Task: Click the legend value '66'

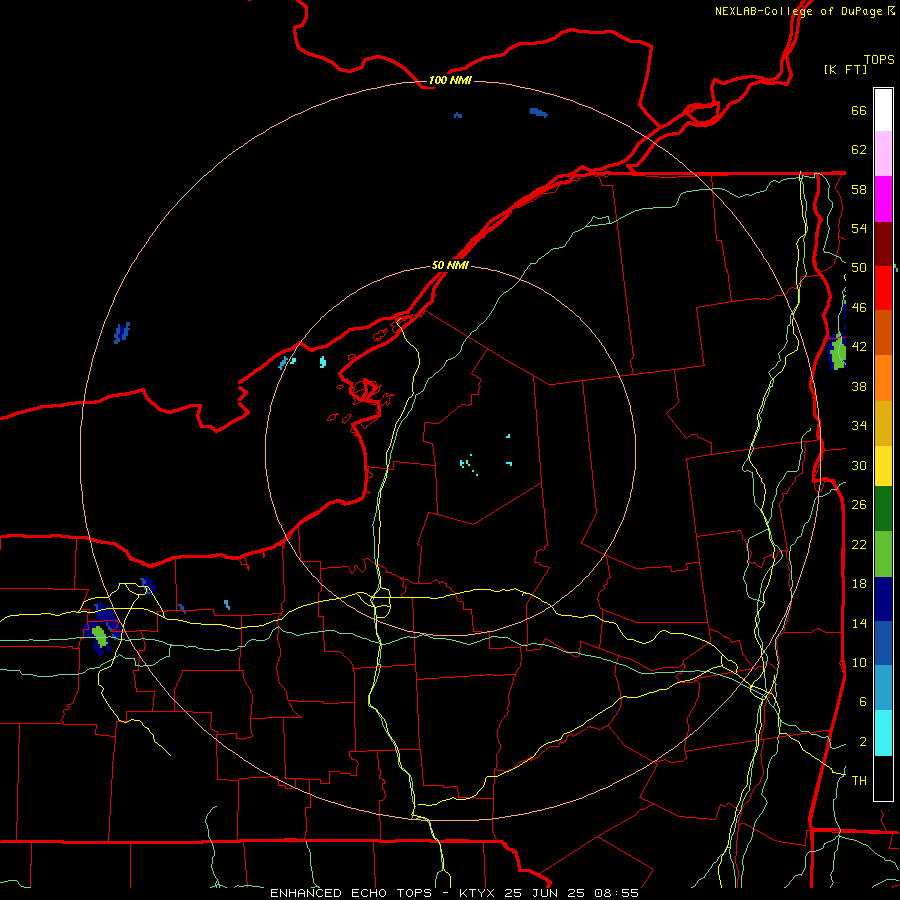Action: point(859,111)
